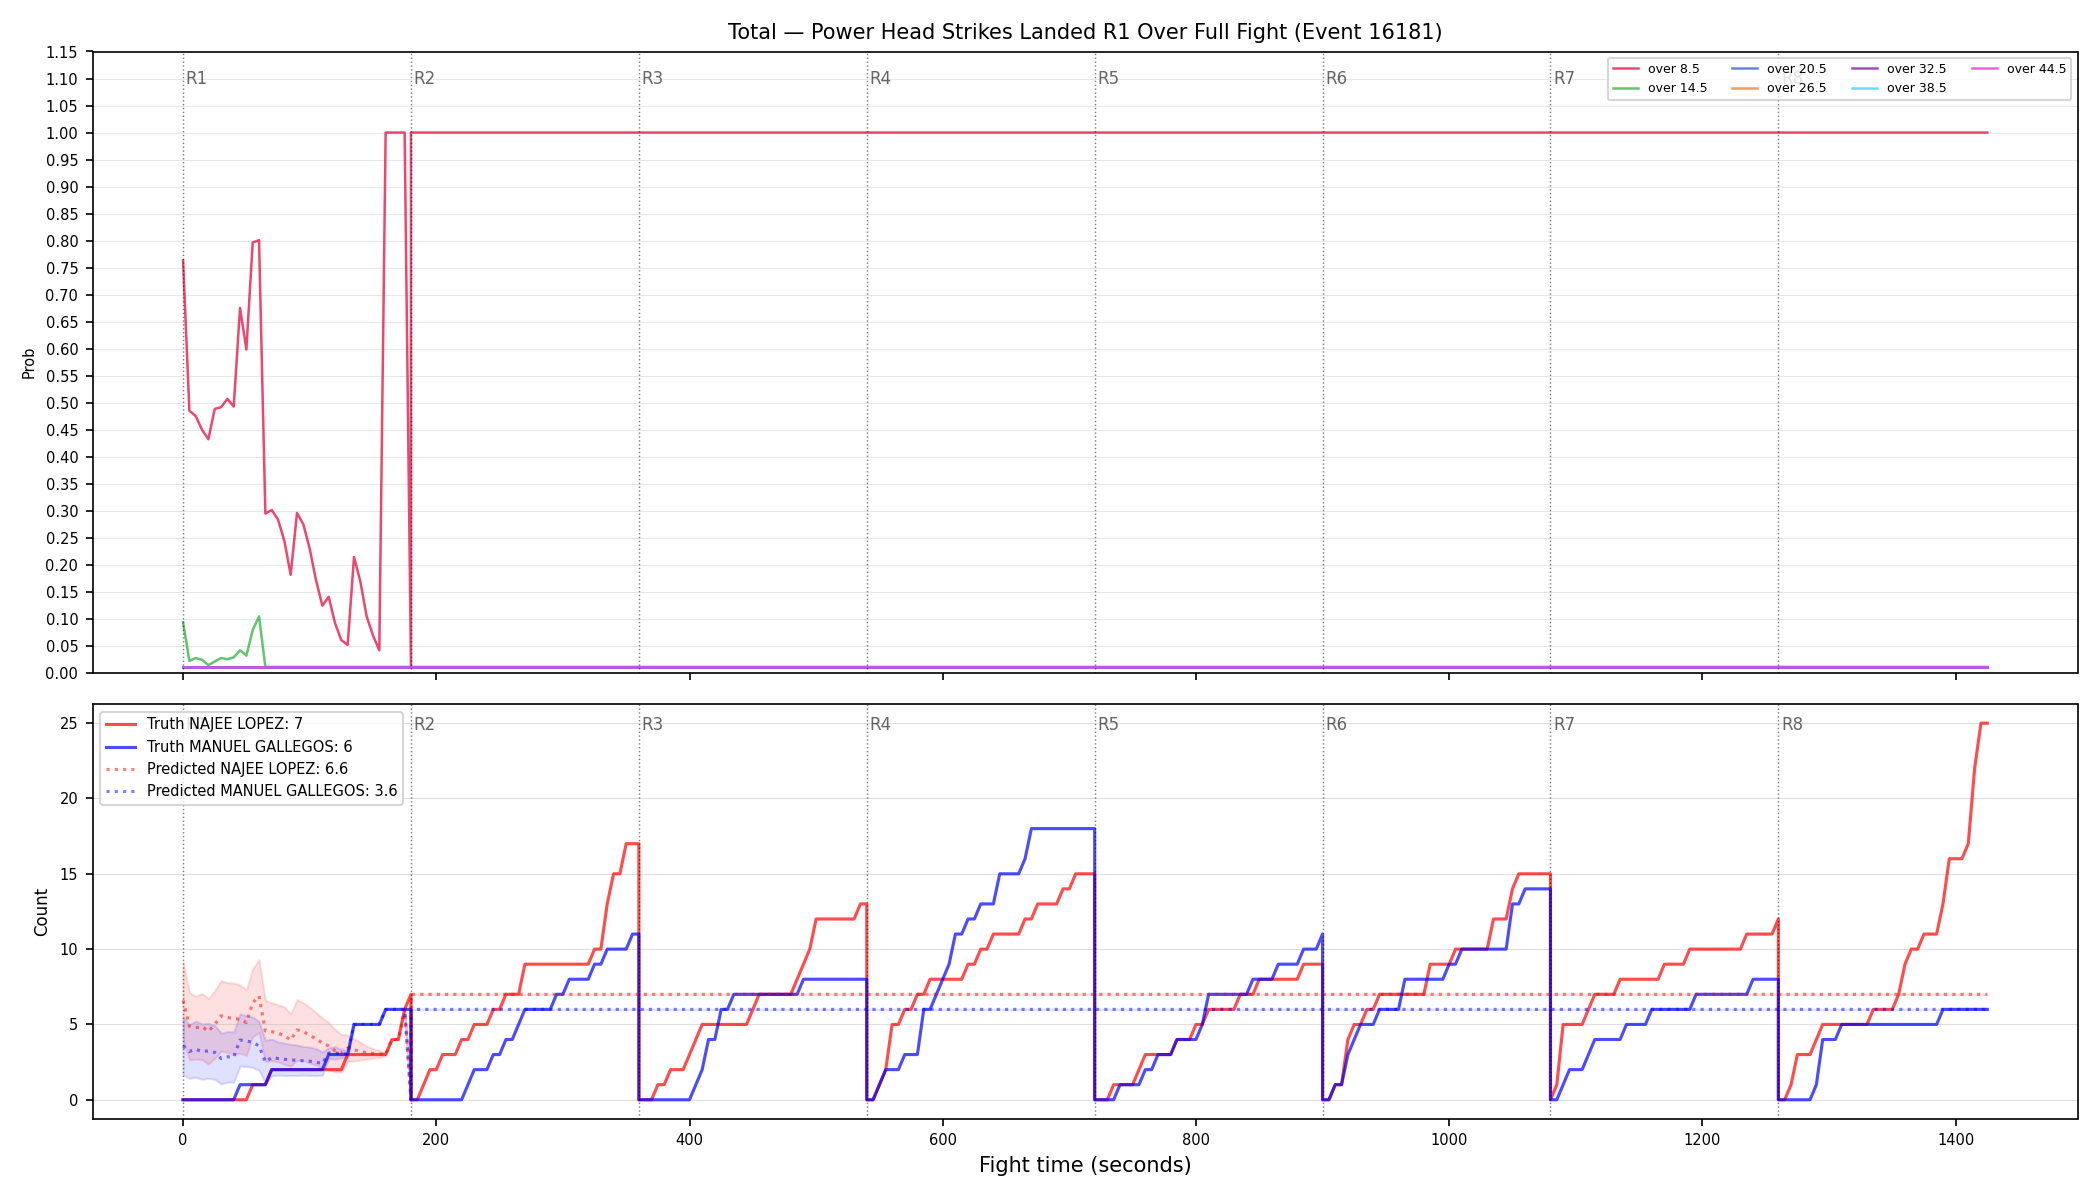Click the R7 round marker in top chart

1564,78
